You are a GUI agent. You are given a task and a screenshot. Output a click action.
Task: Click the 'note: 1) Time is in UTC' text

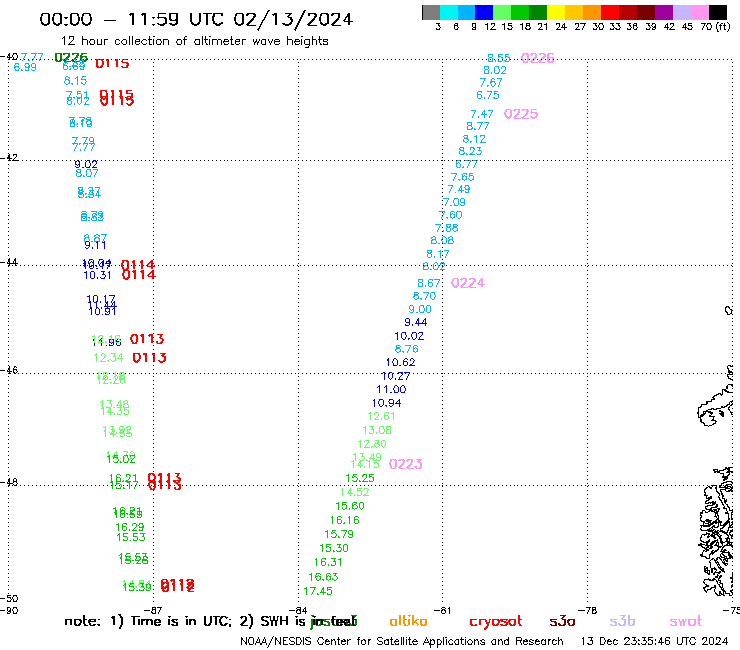coord(148,621)
